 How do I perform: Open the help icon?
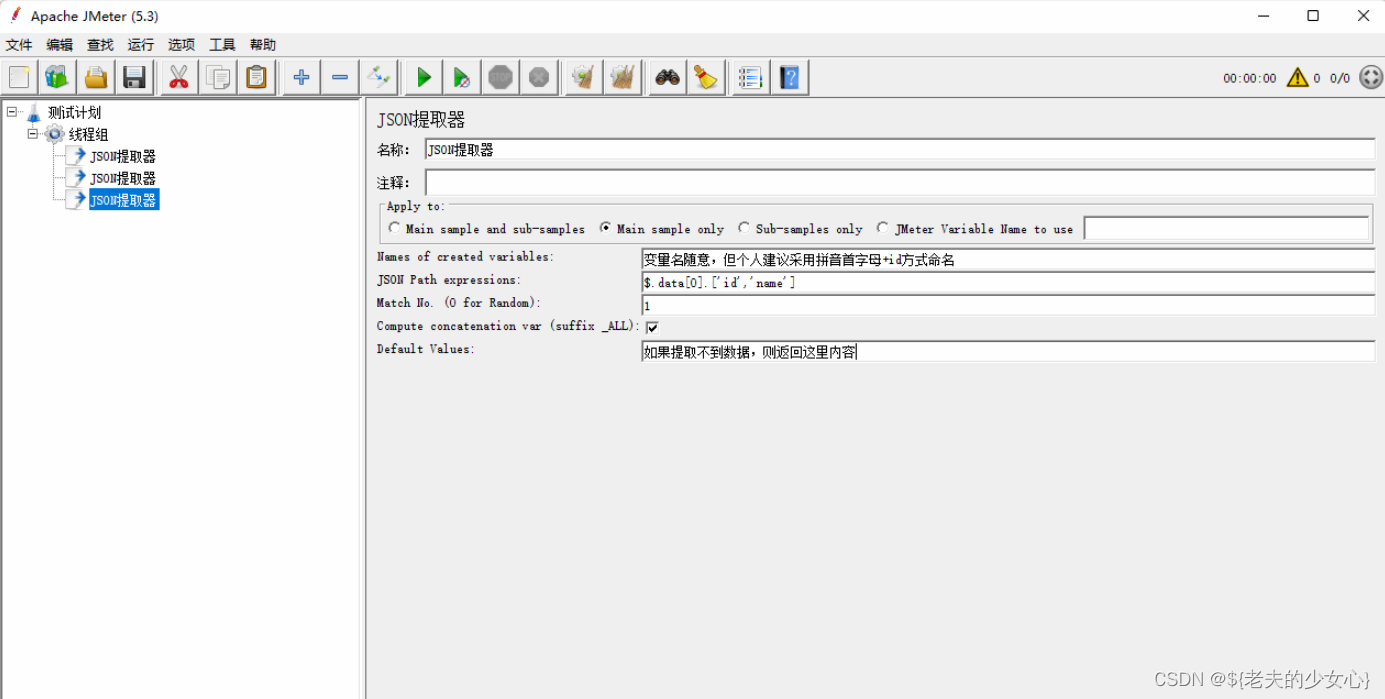790,77
